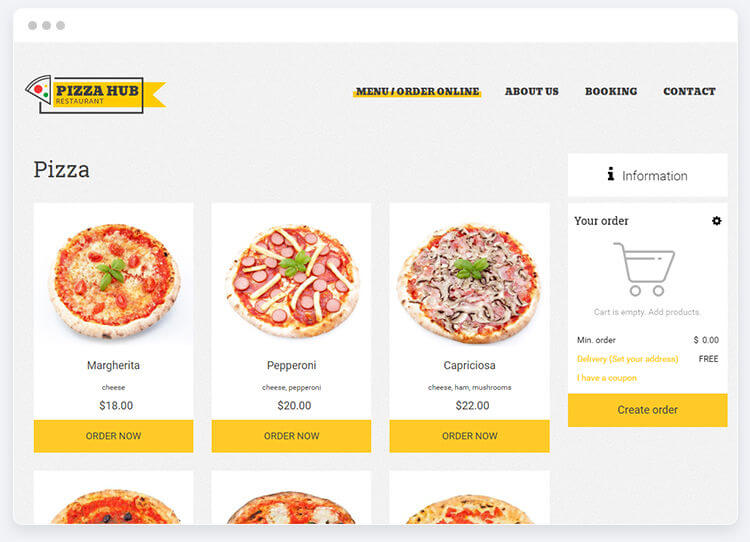Open the Booking menu item

611,91
